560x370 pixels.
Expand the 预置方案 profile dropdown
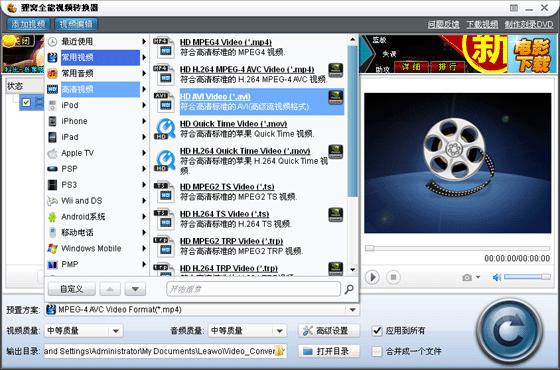tap(352, 310)
